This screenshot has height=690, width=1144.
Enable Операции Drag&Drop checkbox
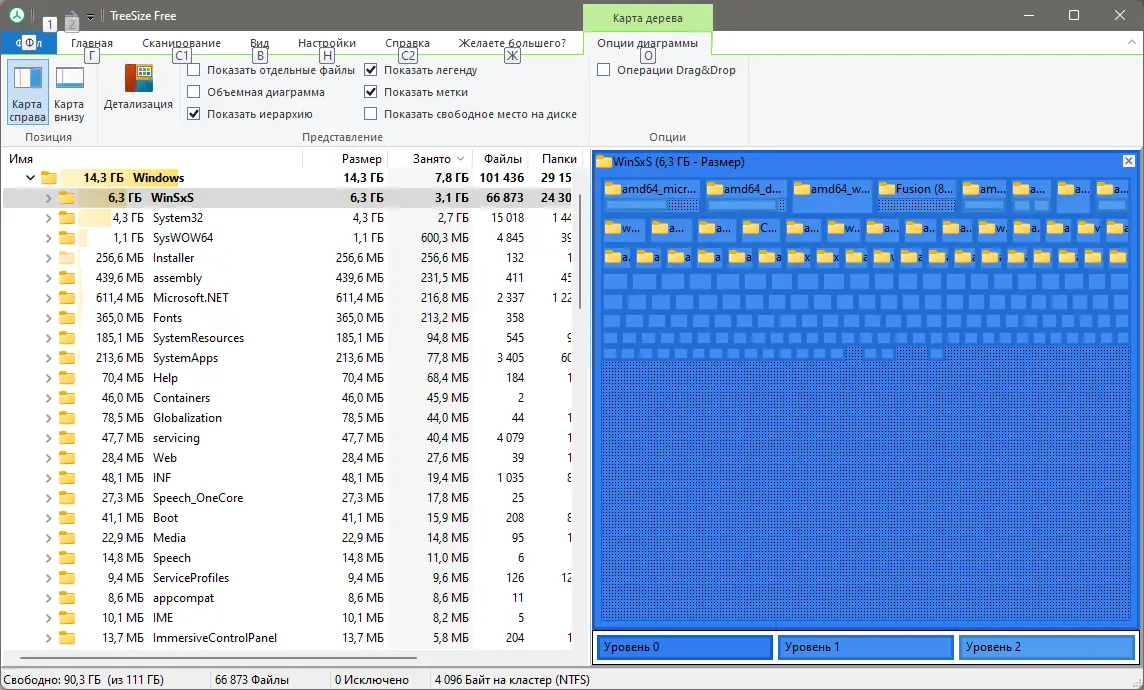point(603,70)
